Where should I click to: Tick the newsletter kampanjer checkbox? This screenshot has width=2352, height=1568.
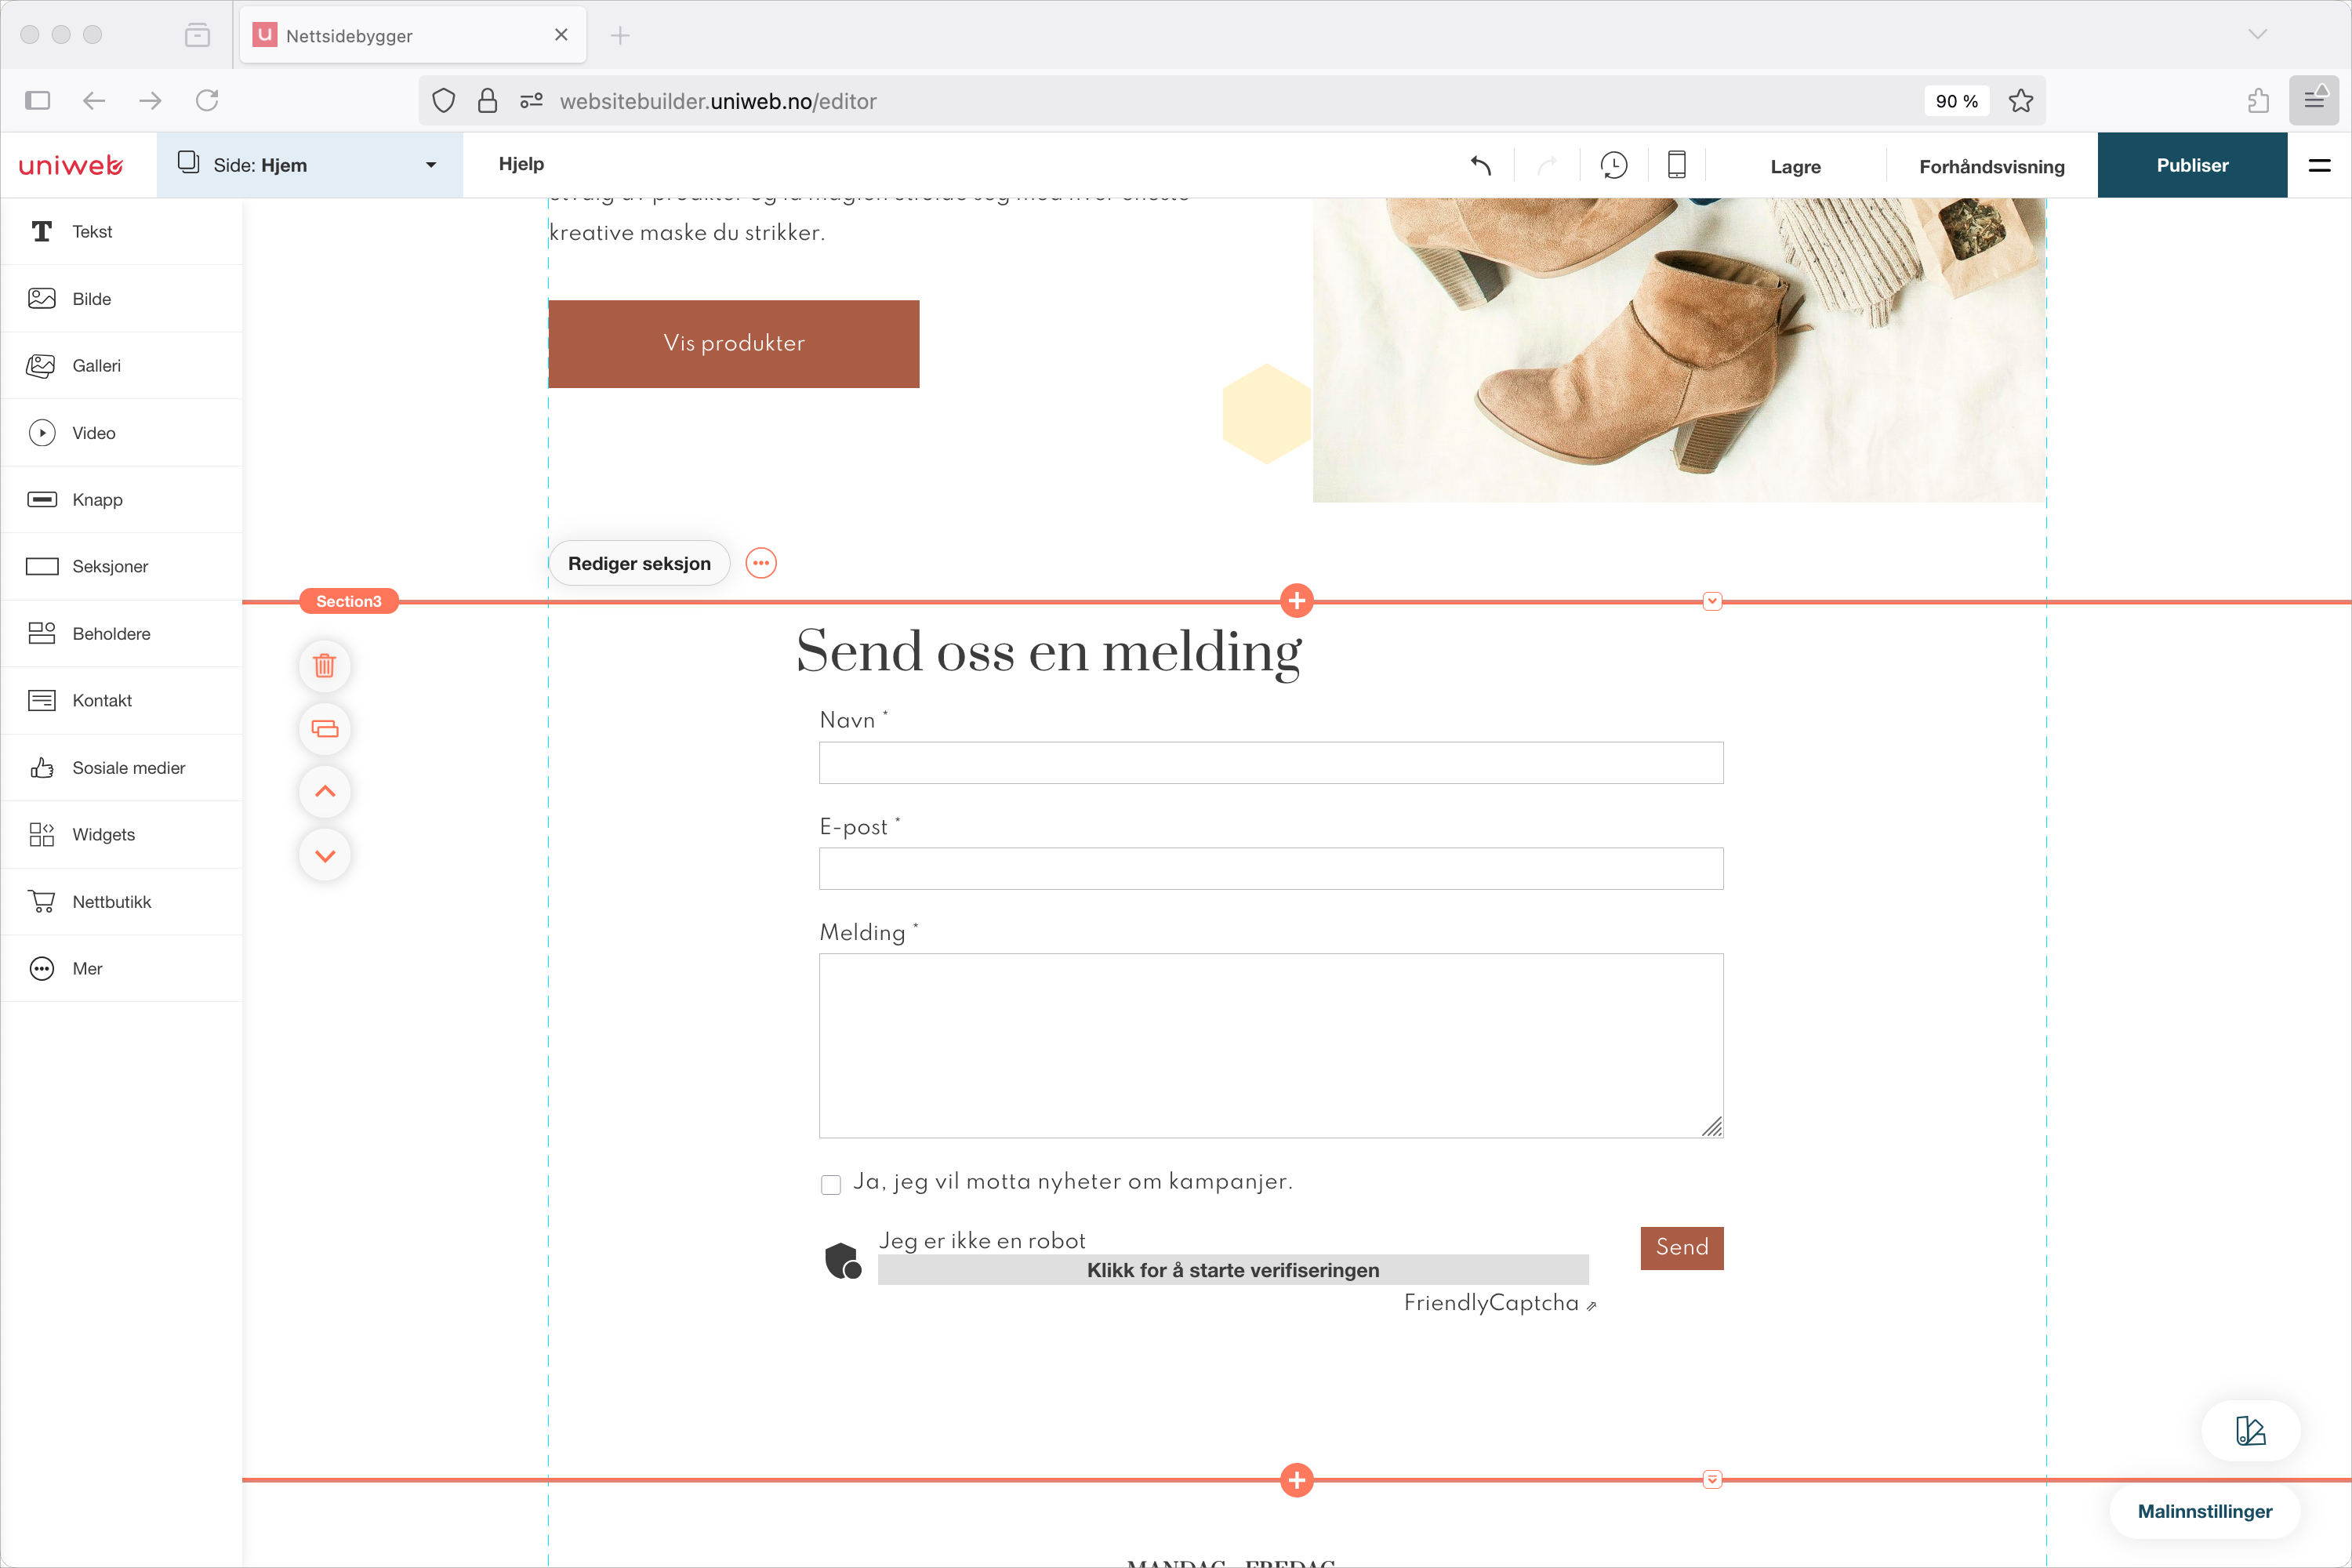coord(831,1184)
